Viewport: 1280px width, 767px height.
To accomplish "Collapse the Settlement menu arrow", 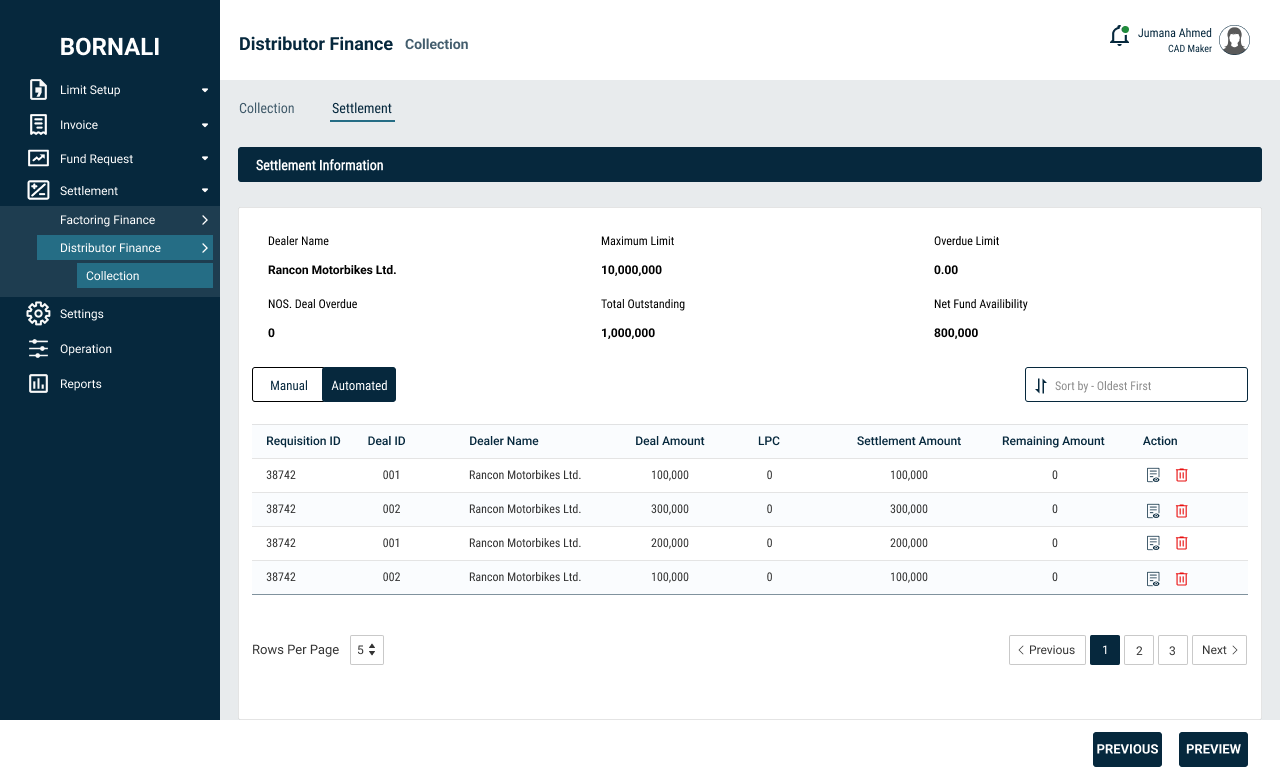I will (x=205, y=190).
